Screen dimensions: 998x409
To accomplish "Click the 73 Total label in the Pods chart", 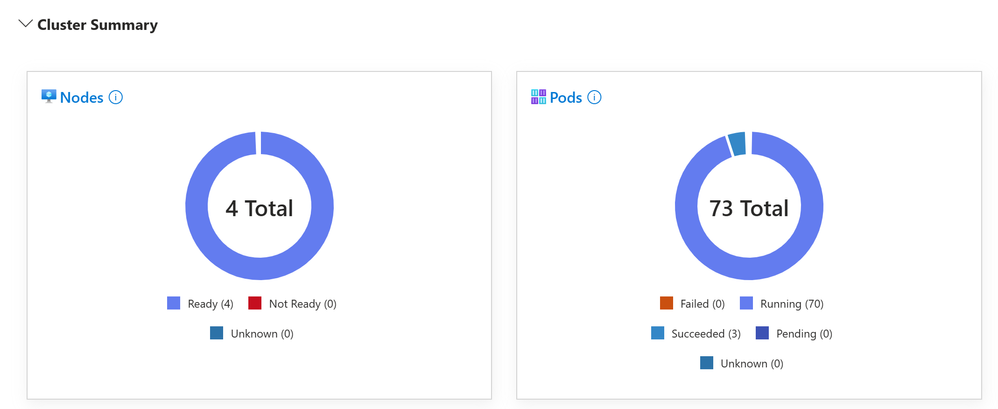I will (x=749, y=208).
